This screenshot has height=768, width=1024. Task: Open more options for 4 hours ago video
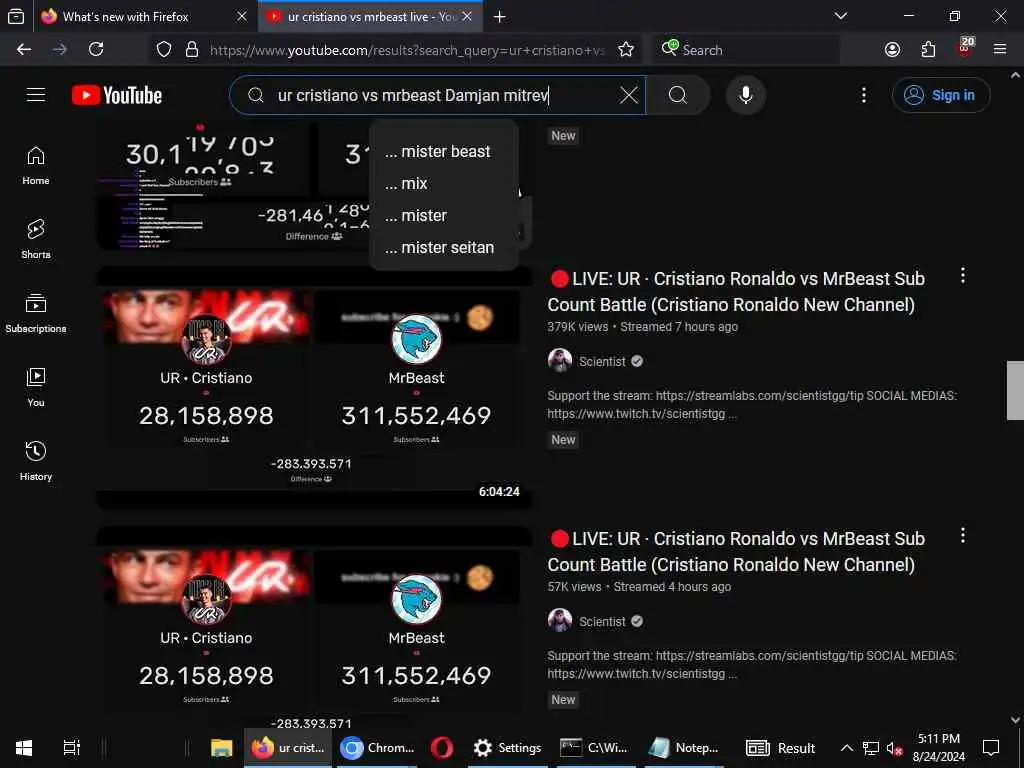pos(963,536)
